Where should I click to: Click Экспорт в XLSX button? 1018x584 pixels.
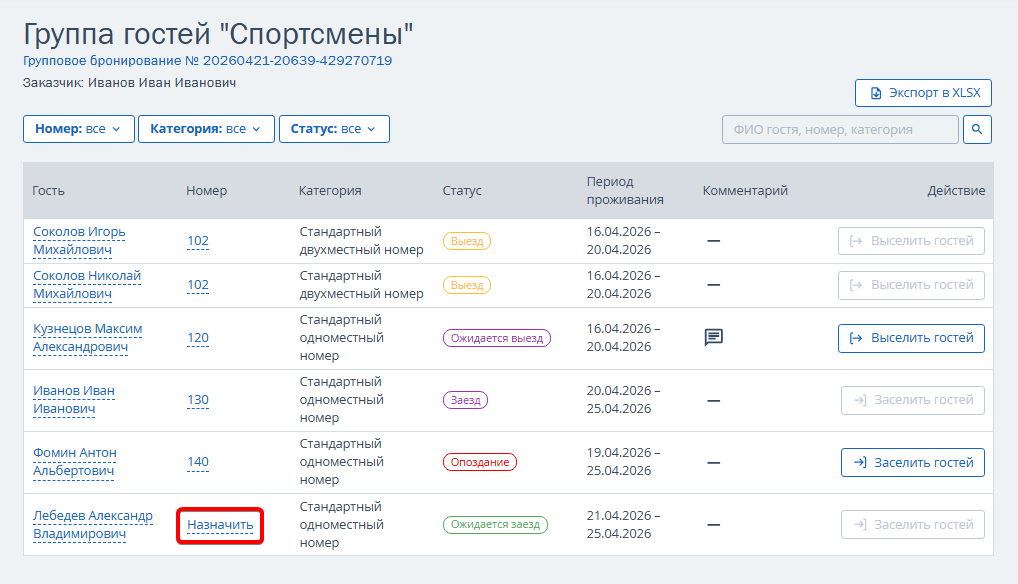(x=923, y=93)
